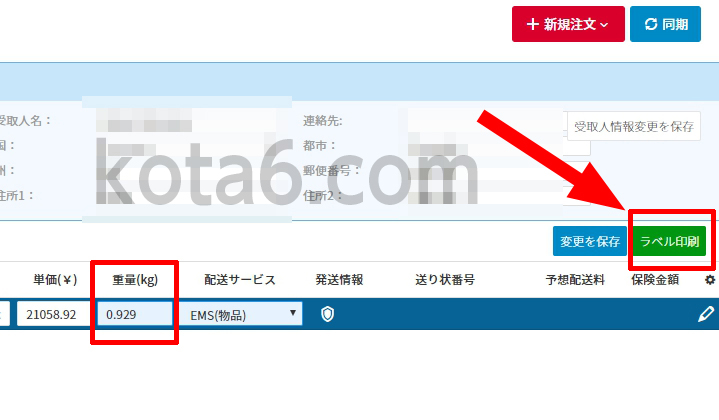The image size is (719, 420).
Task: Click the green ラベル印刷 button
Action: [669, 241]
